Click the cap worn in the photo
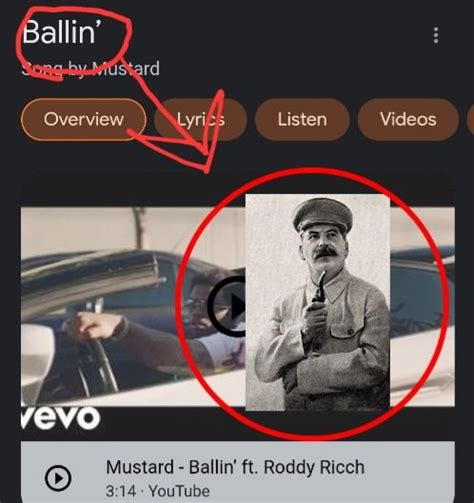The width and height of the screenshot is (474, 503). coord(323,214)
